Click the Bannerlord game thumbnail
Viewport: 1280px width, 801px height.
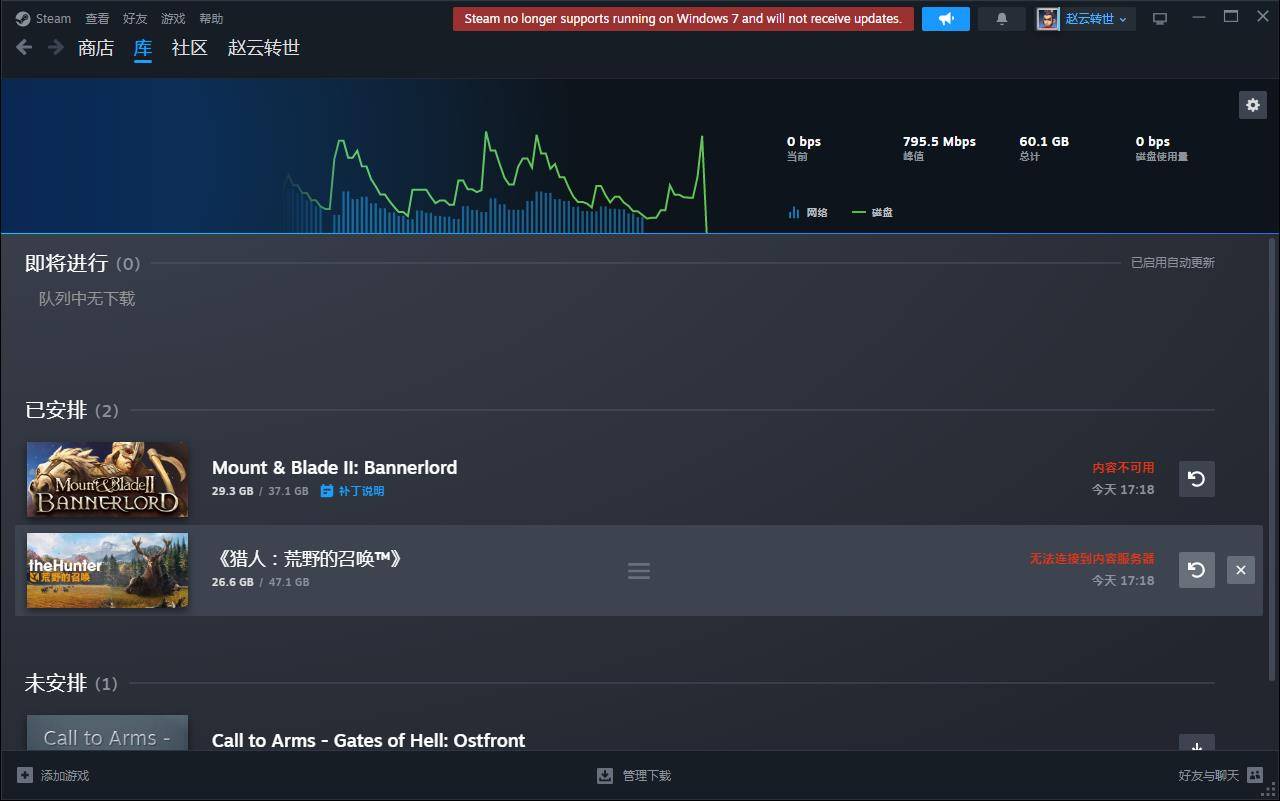(107, 479)
